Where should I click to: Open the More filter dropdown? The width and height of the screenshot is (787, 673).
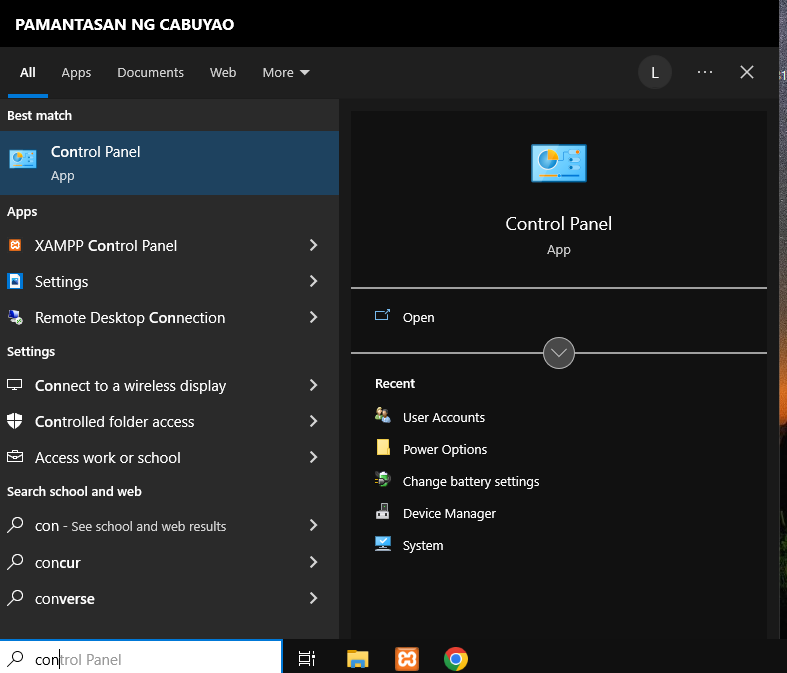click(x=286, y=73)
